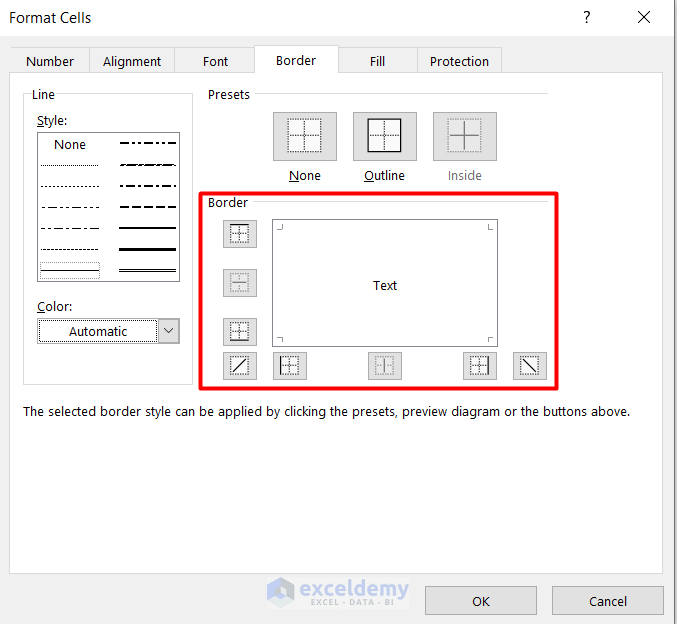Select the thin solid line style

point(70,270)
